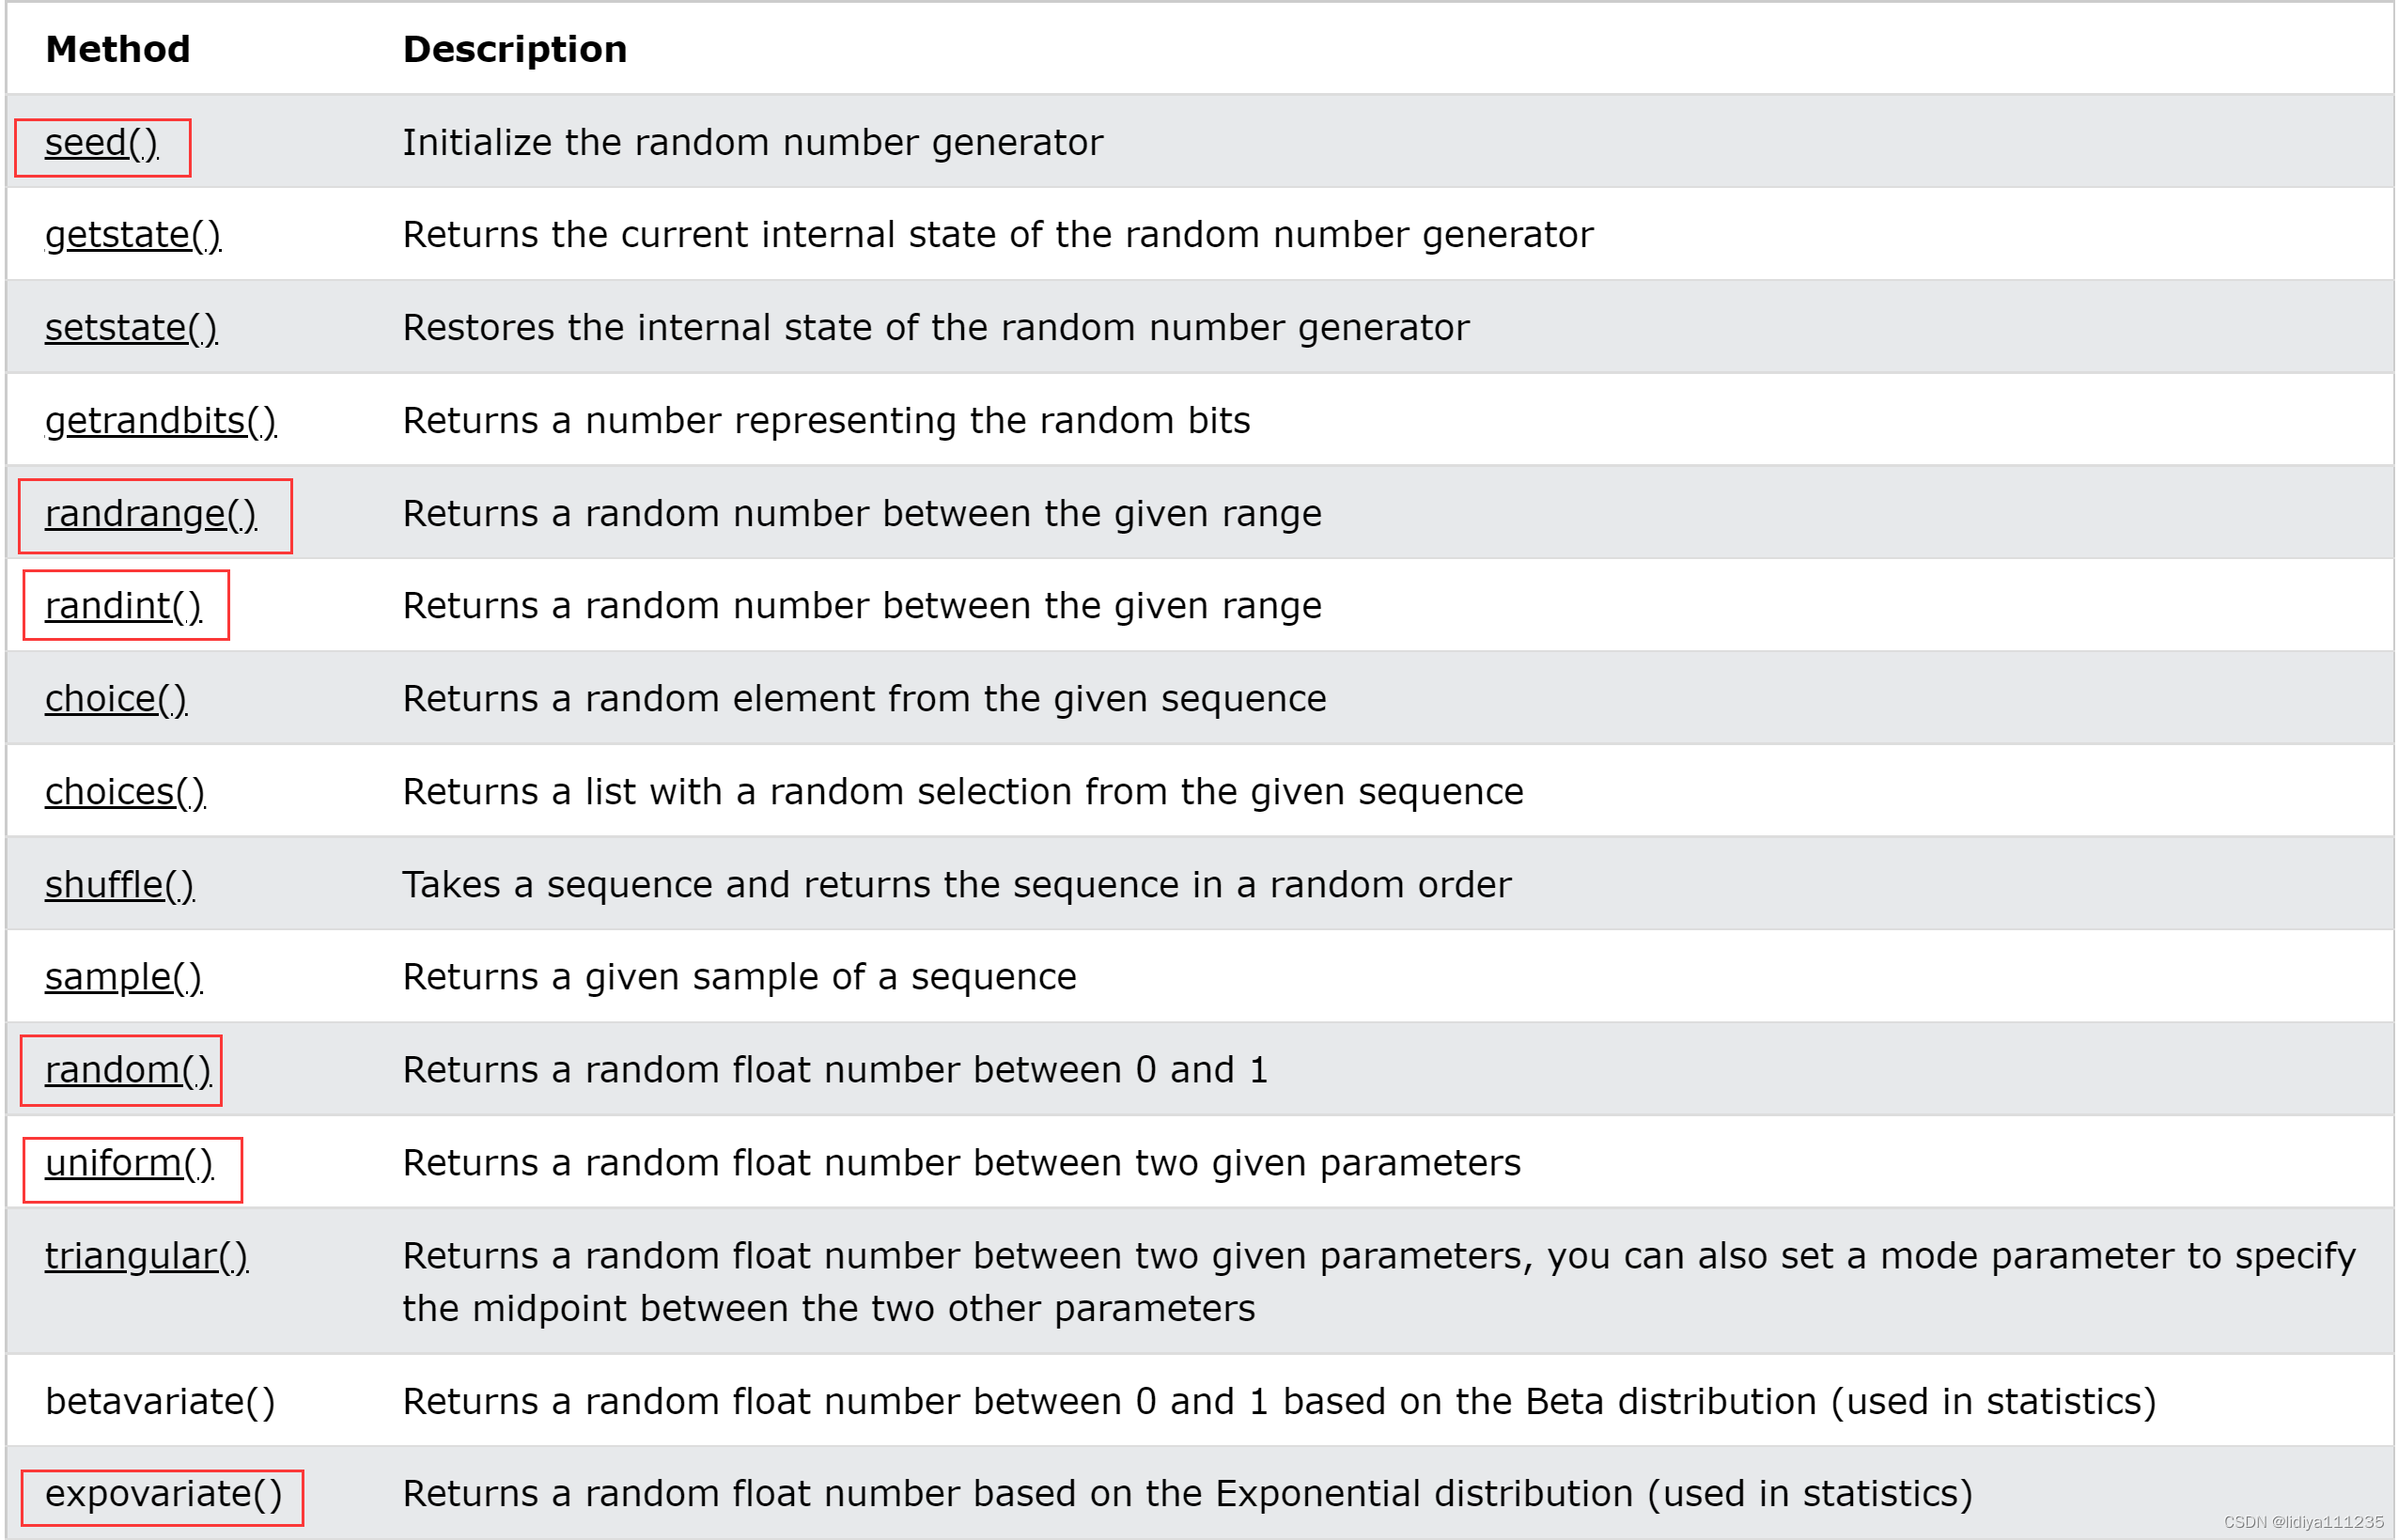The height and width of the screenshot is (1540, 2398).
Task: Open the choices() method link
Action: (125, 792)
